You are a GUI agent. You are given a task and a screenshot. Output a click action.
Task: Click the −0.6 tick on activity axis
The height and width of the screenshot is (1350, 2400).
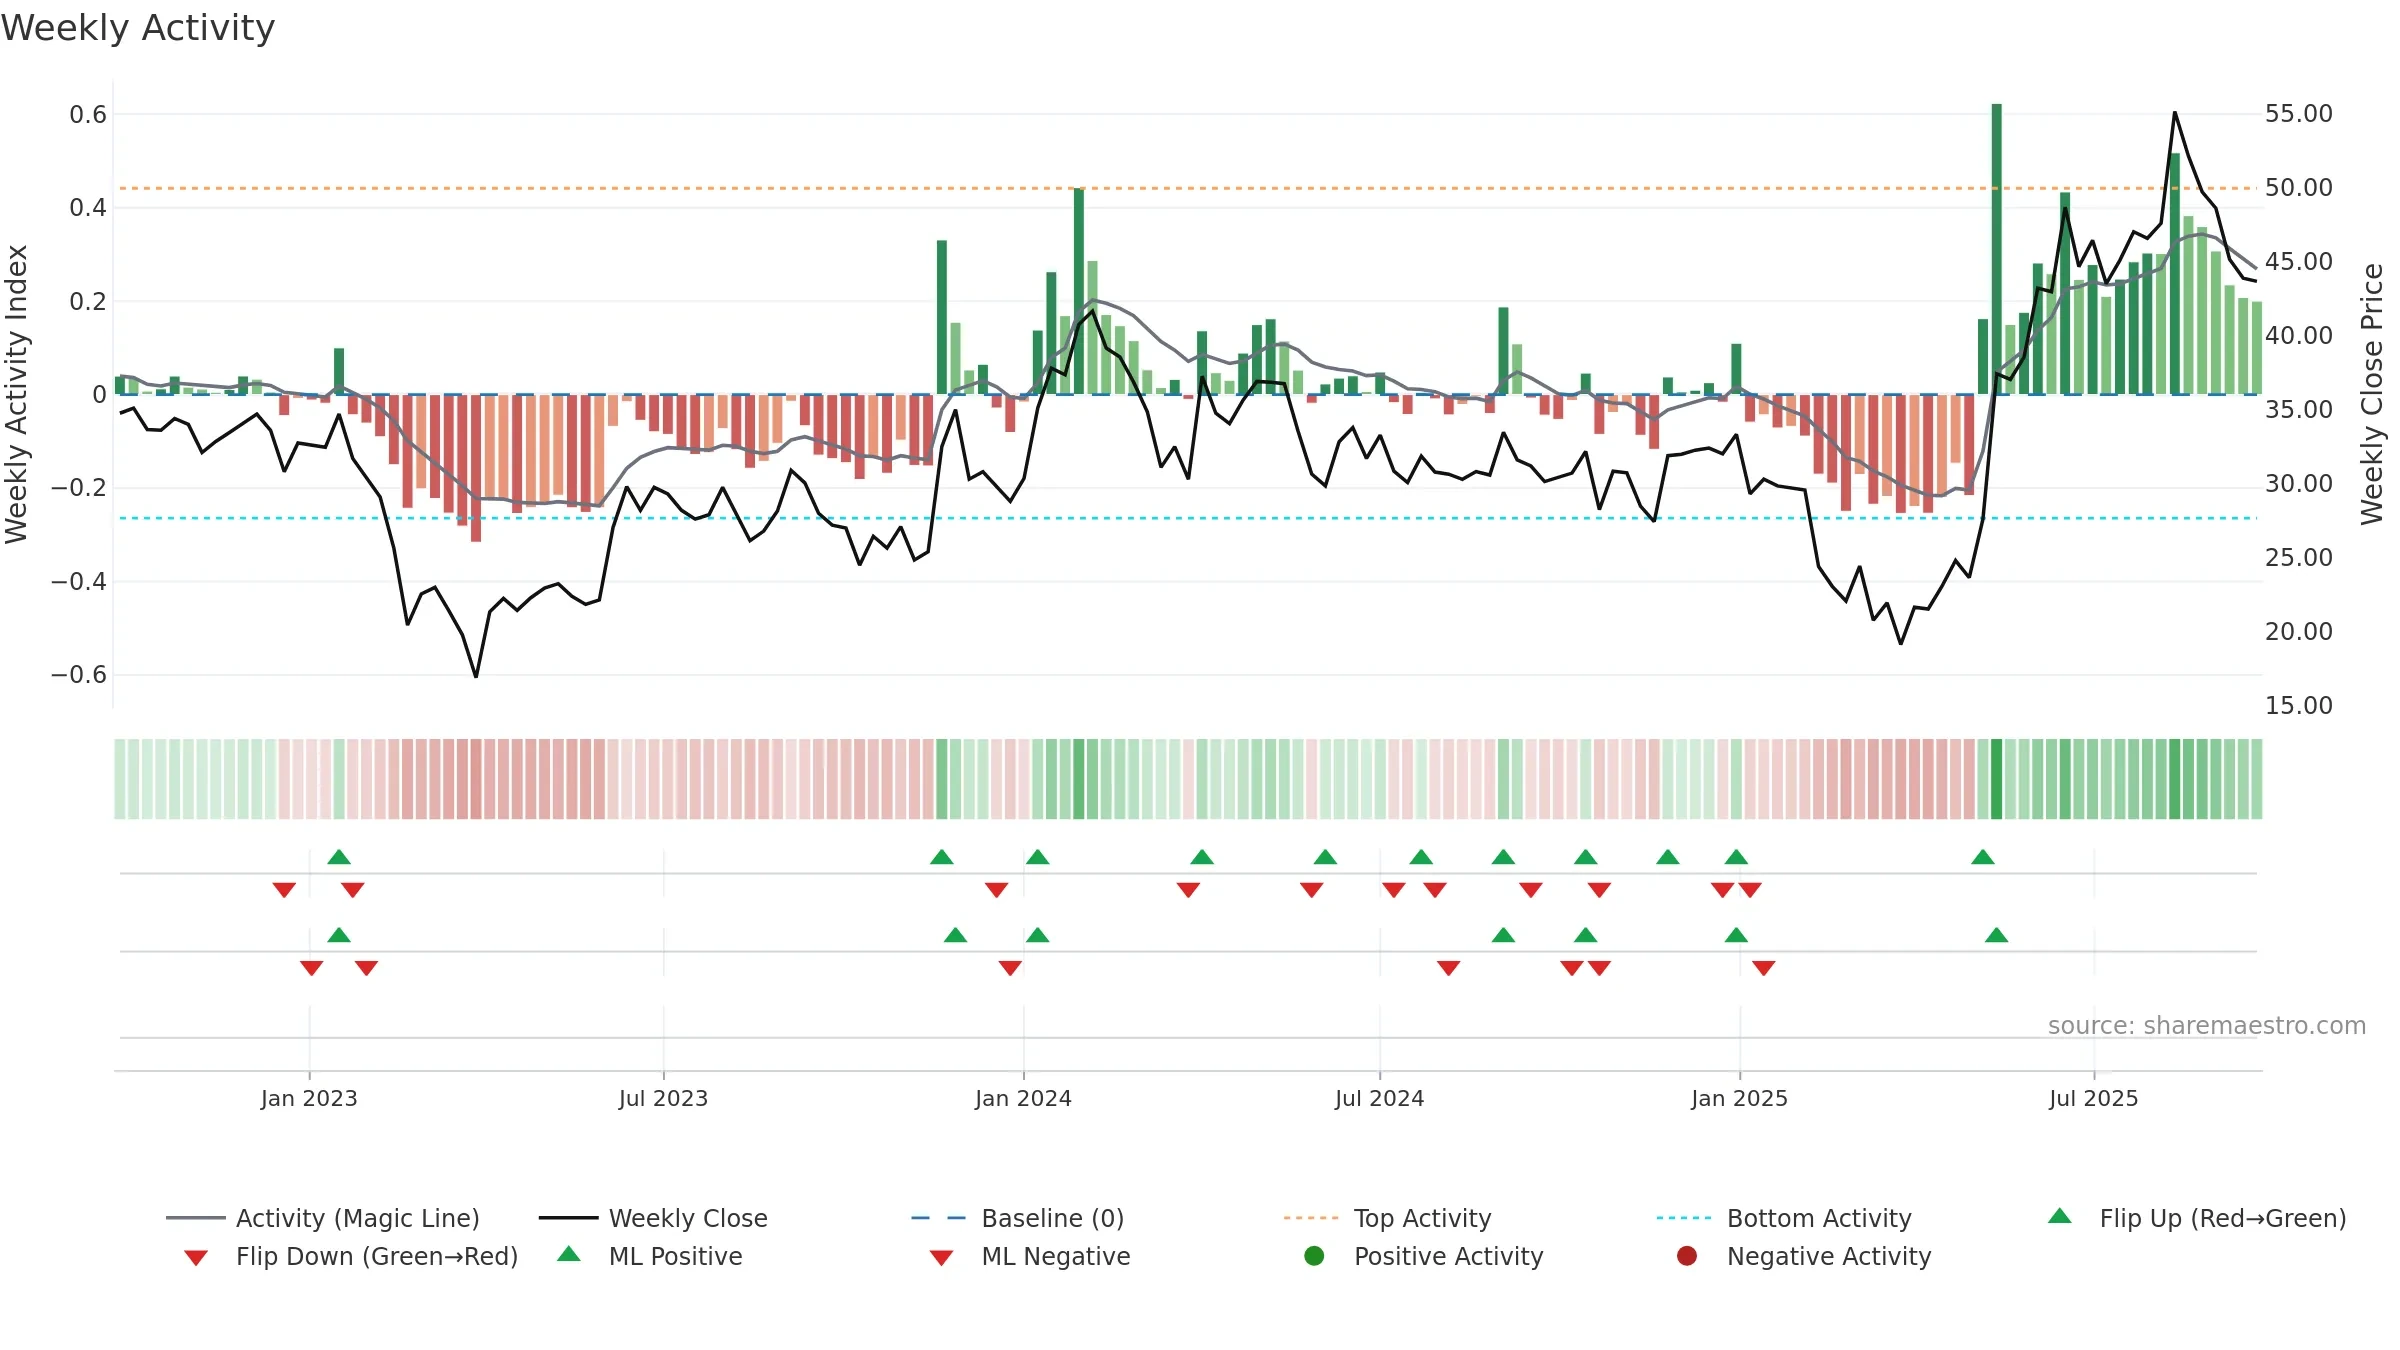coord(78,674)
